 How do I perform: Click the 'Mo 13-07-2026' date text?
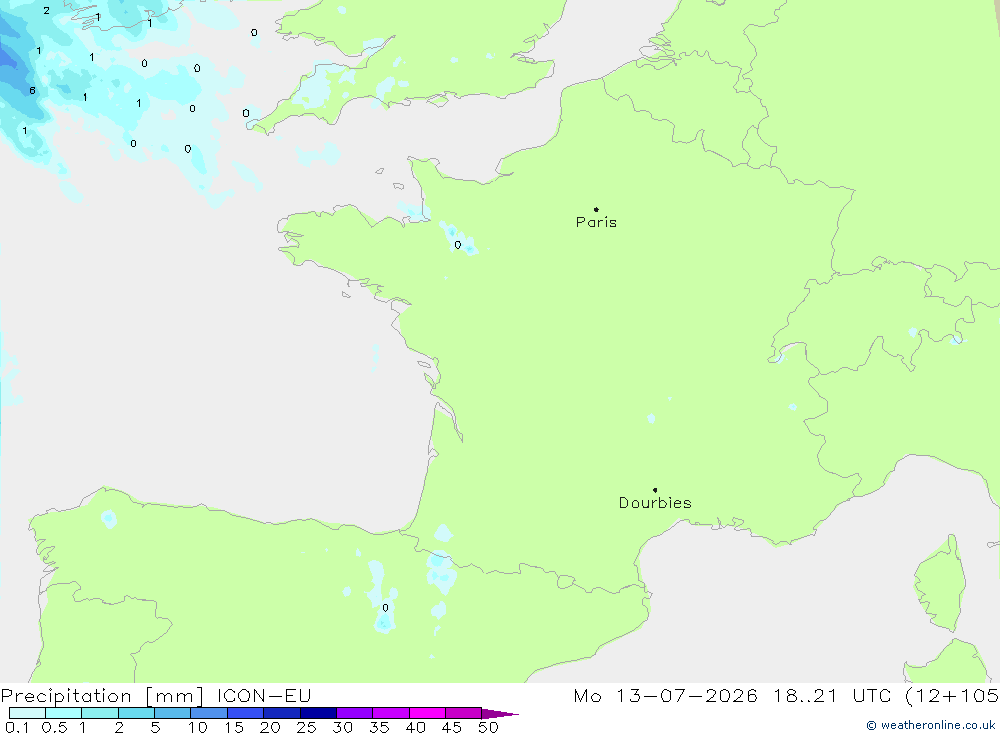pyautogui.click(x=665, y=695)
